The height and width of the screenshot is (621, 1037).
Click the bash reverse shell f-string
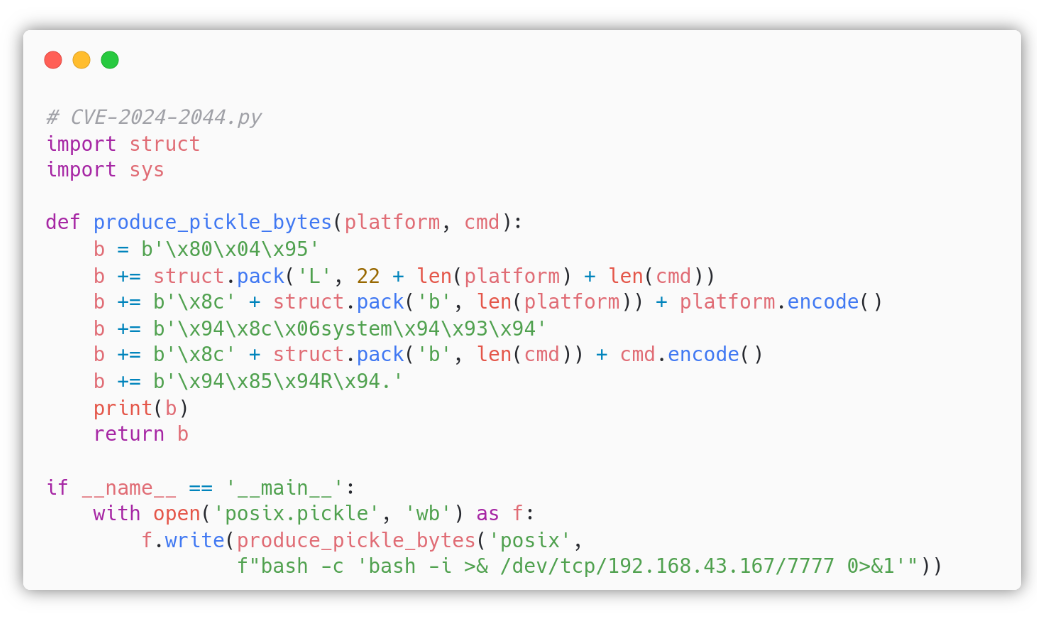[x=577, y=566]
